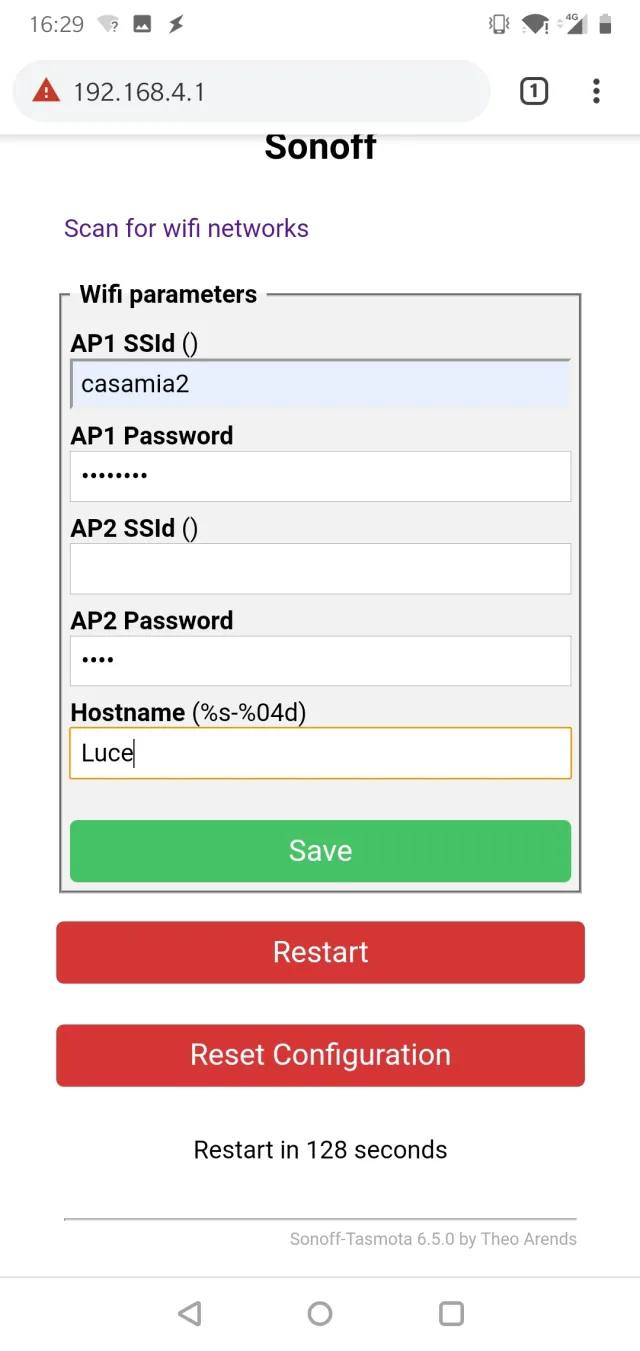
Task: Click the empty AP2 SSId field
Action: [320, 569]
